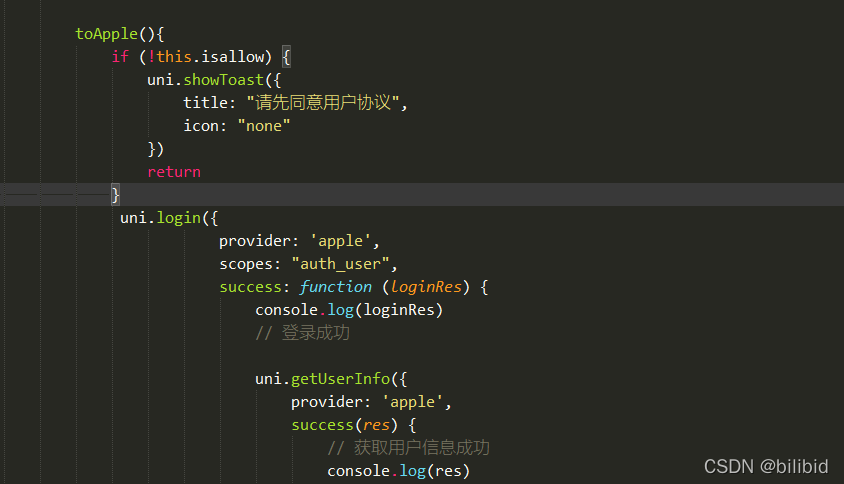Screen dimensions: 844x484
Task: Click the icon: "none" line
Action: click(x=237, y=125)
